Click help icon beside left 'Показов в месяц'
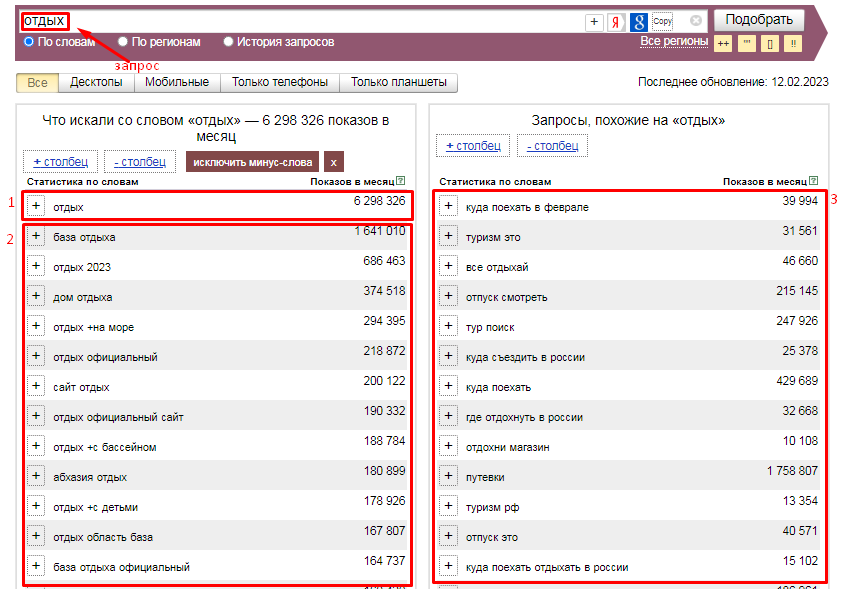Screen dimensions: 844x589 tap(400, 182)
